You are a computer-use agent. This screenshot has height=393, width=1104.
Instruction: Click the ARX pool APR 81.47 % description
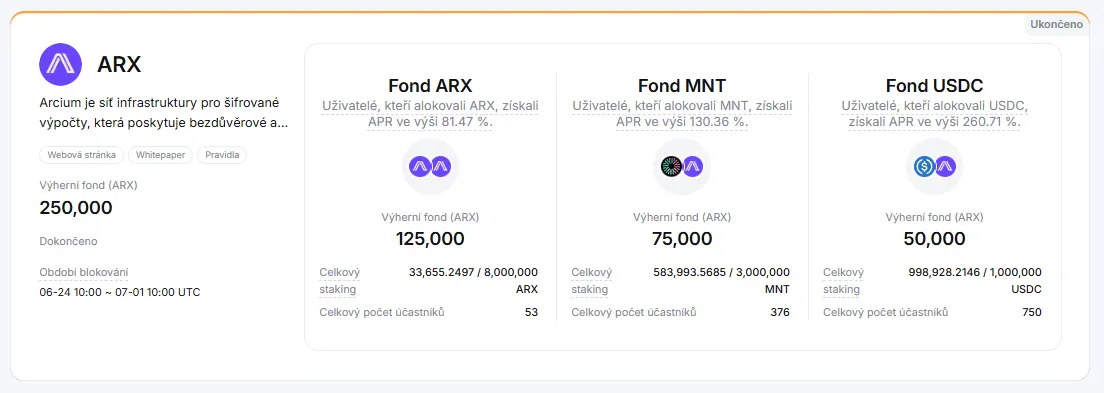[430, 113]
